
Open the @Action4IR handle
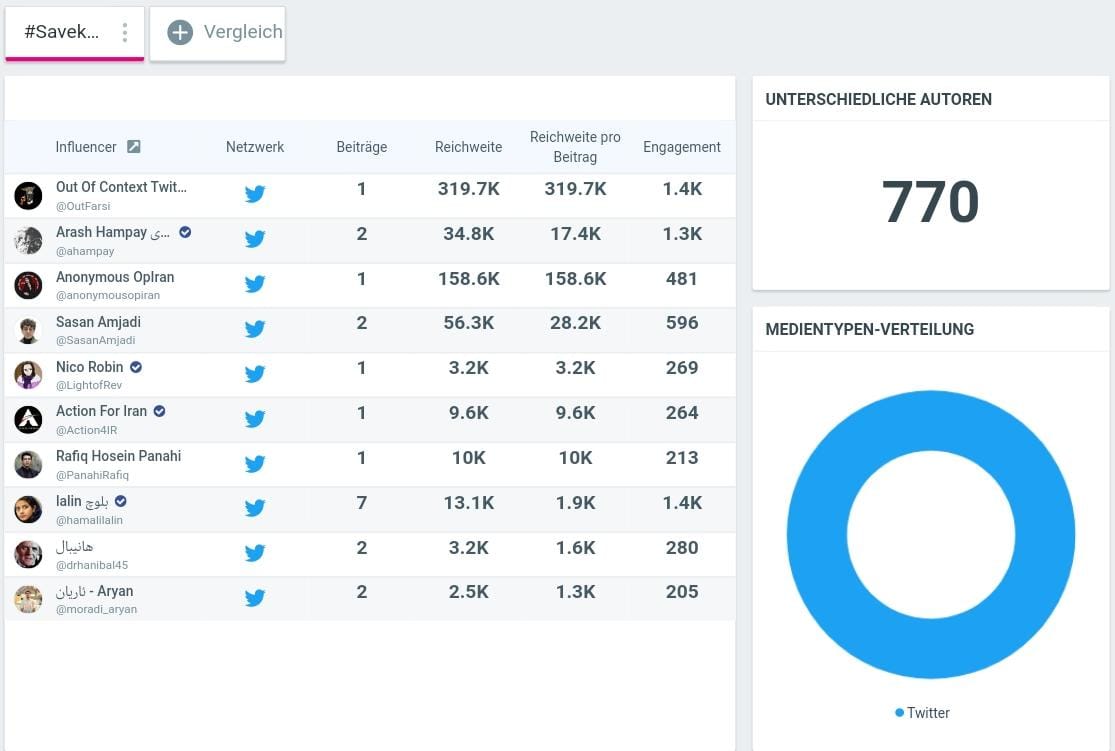point(86,430)
